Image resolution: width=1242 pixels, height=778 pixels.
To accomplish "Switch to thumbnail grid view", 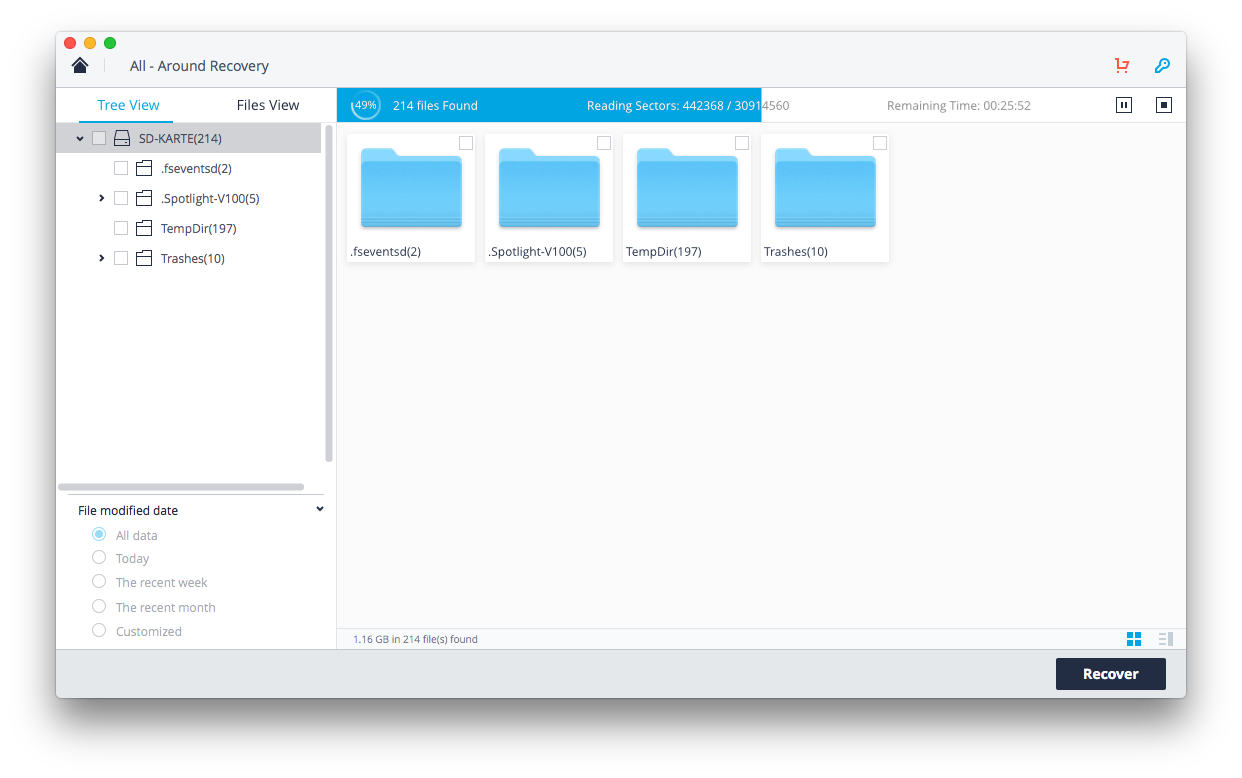I will (x=1134, y=639).
